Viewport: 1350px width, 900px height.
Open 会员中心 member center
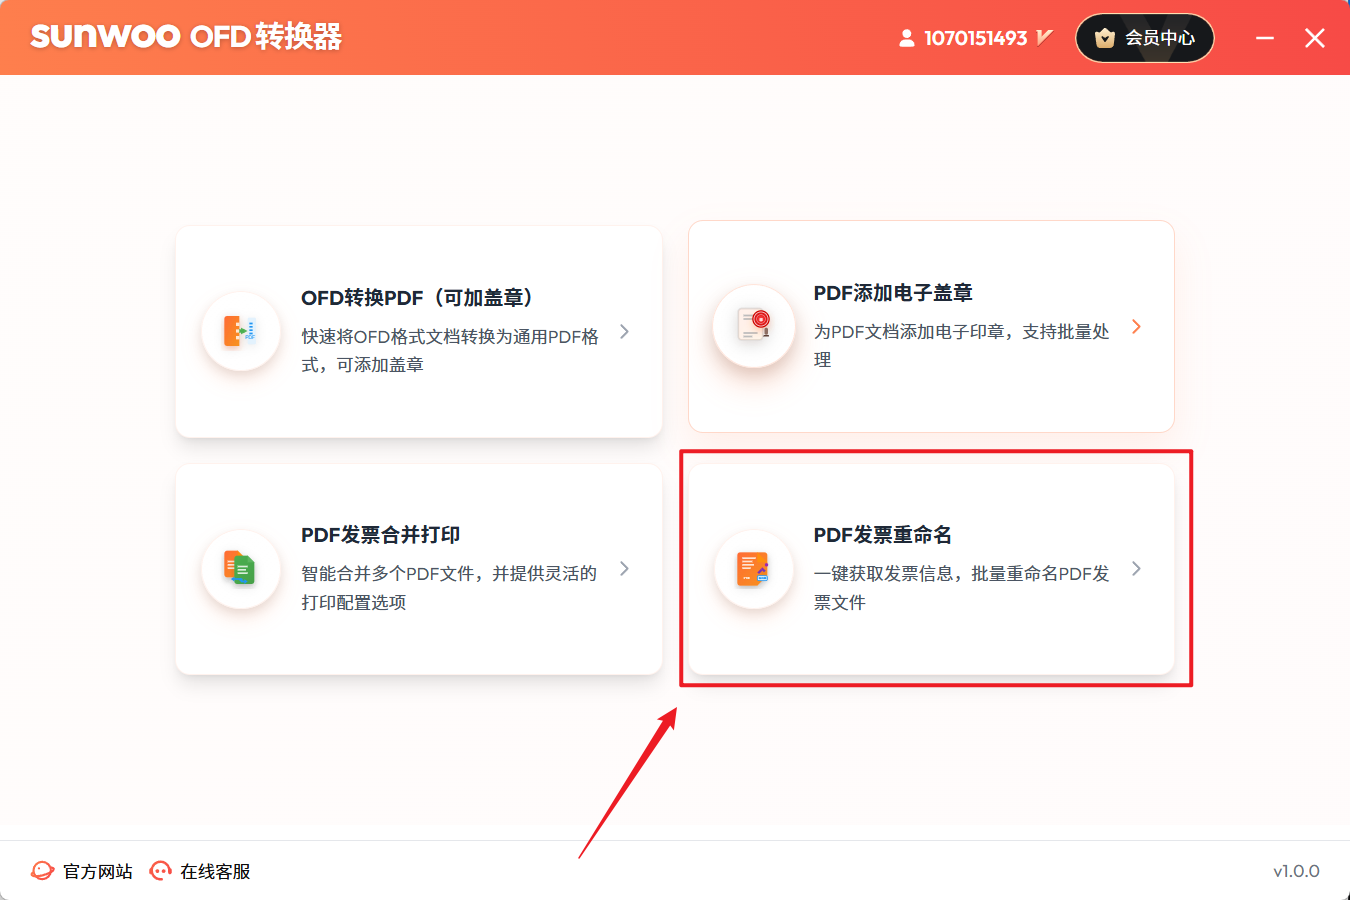[x=1145, y=38]
